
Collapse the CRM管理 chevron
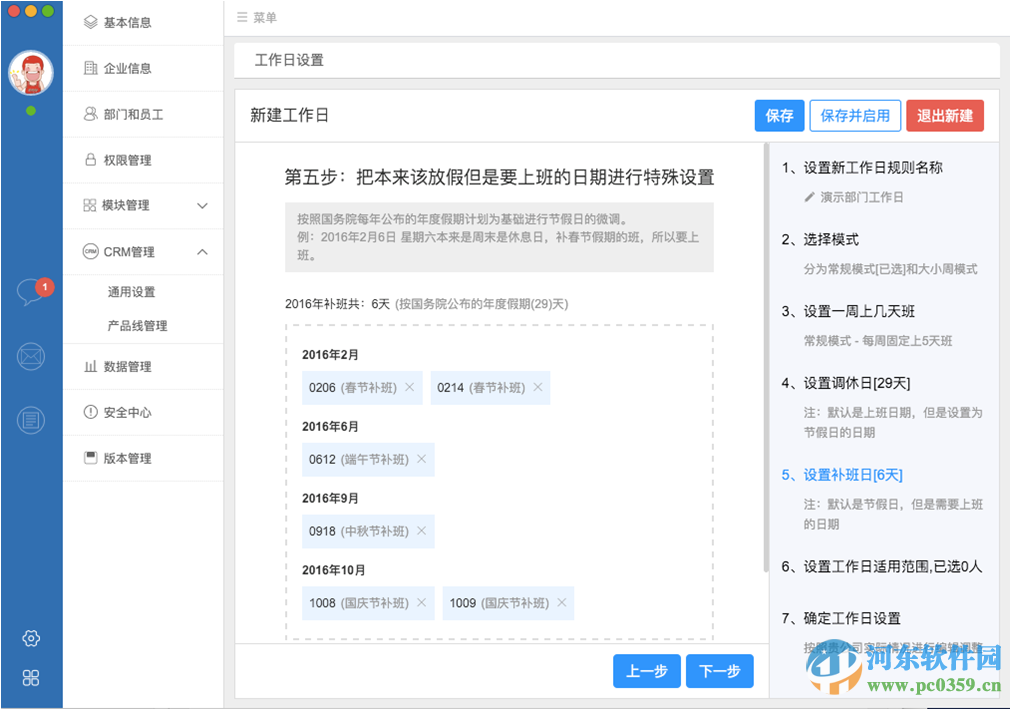[x=202, y=251]
